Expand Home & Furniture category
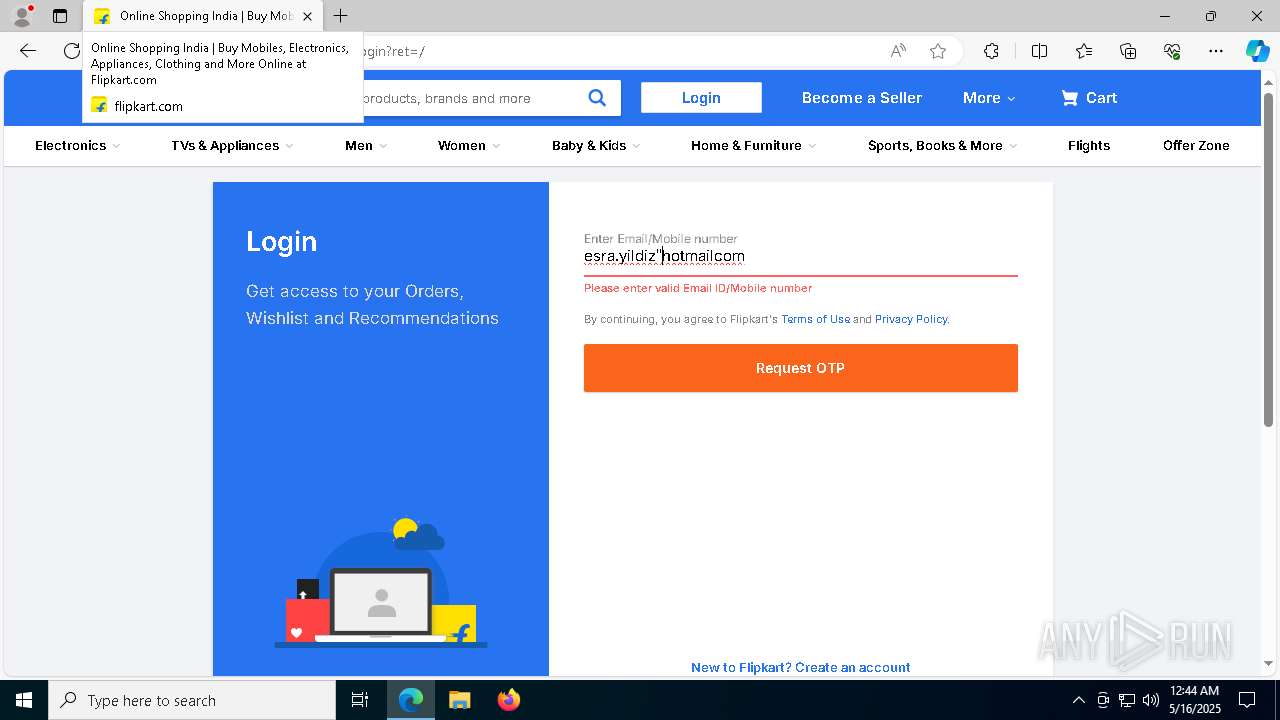This screenshot has width=1280, height=720. point(753,145)
